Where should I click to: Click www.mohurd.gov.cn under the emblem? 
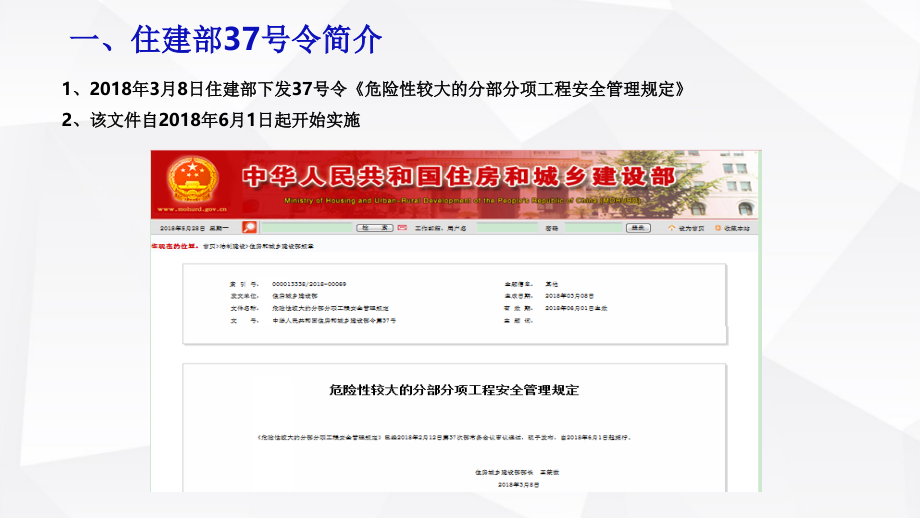(192, 209)
